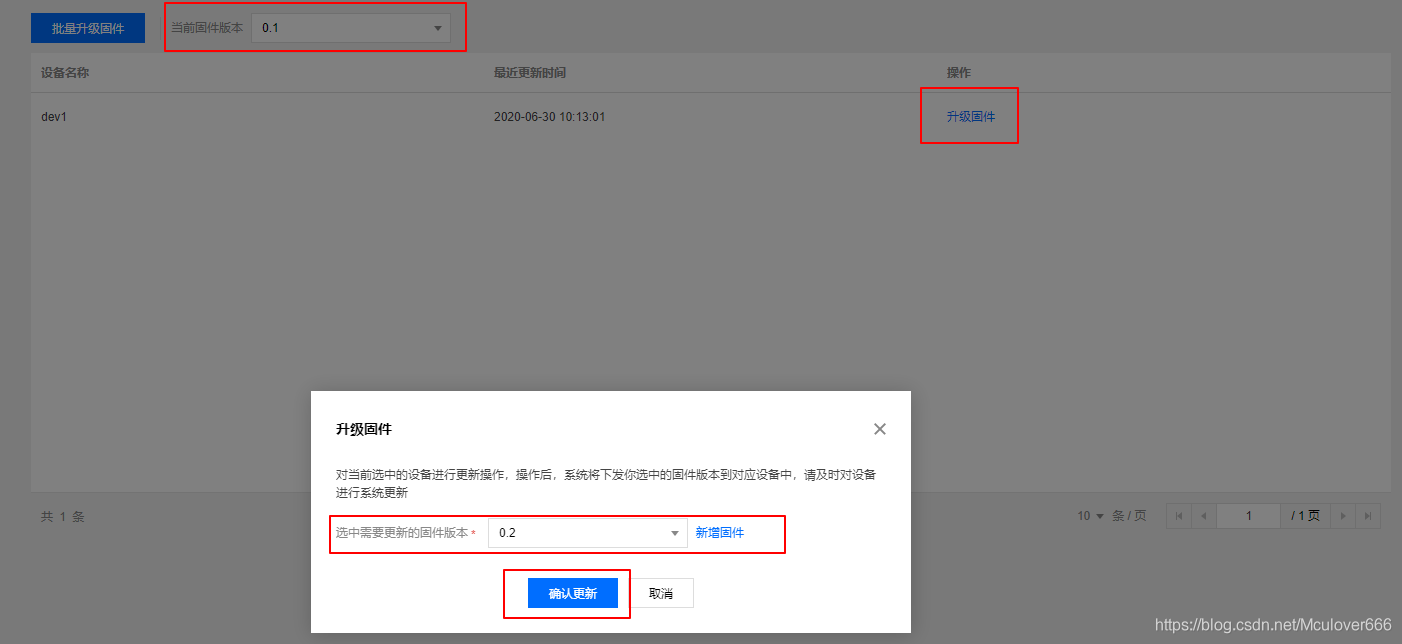Image resolution: width=1402 pixels, height=644 pixels.
Task: Click inside the page number input box
Action: (x=1248, y=515)
